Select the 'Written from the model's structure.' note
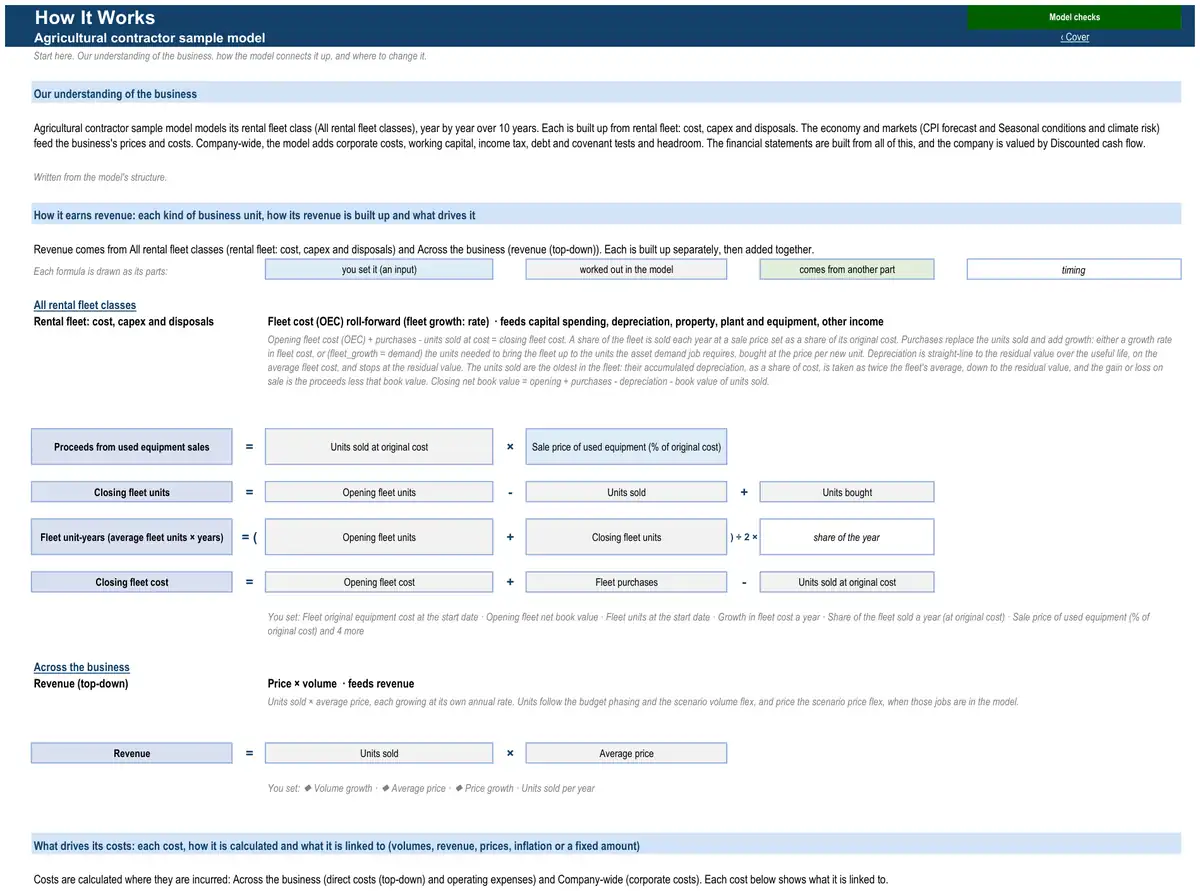 (x=100, y=177)
